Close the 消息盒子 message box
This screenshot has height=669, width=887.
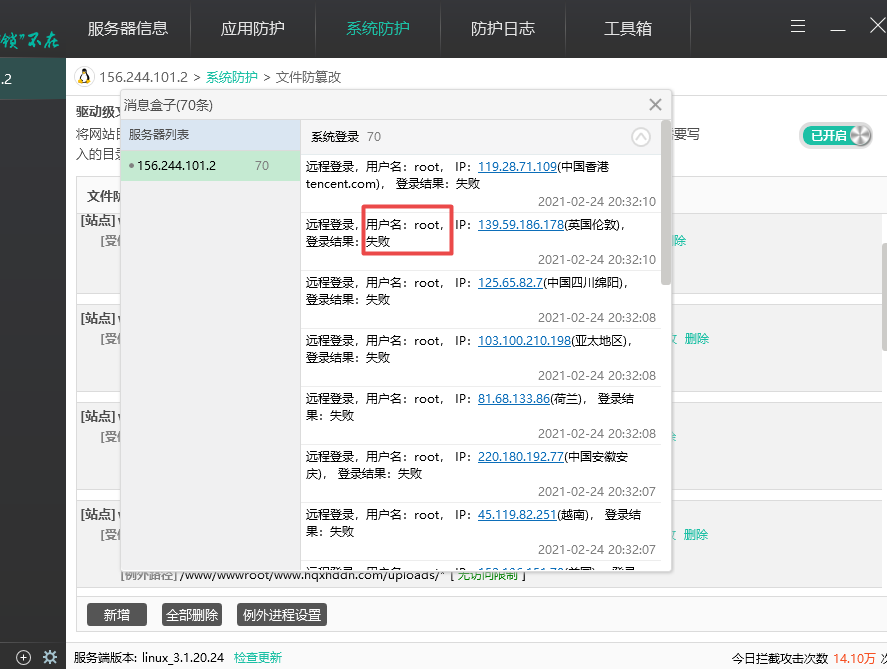point(655,105)
